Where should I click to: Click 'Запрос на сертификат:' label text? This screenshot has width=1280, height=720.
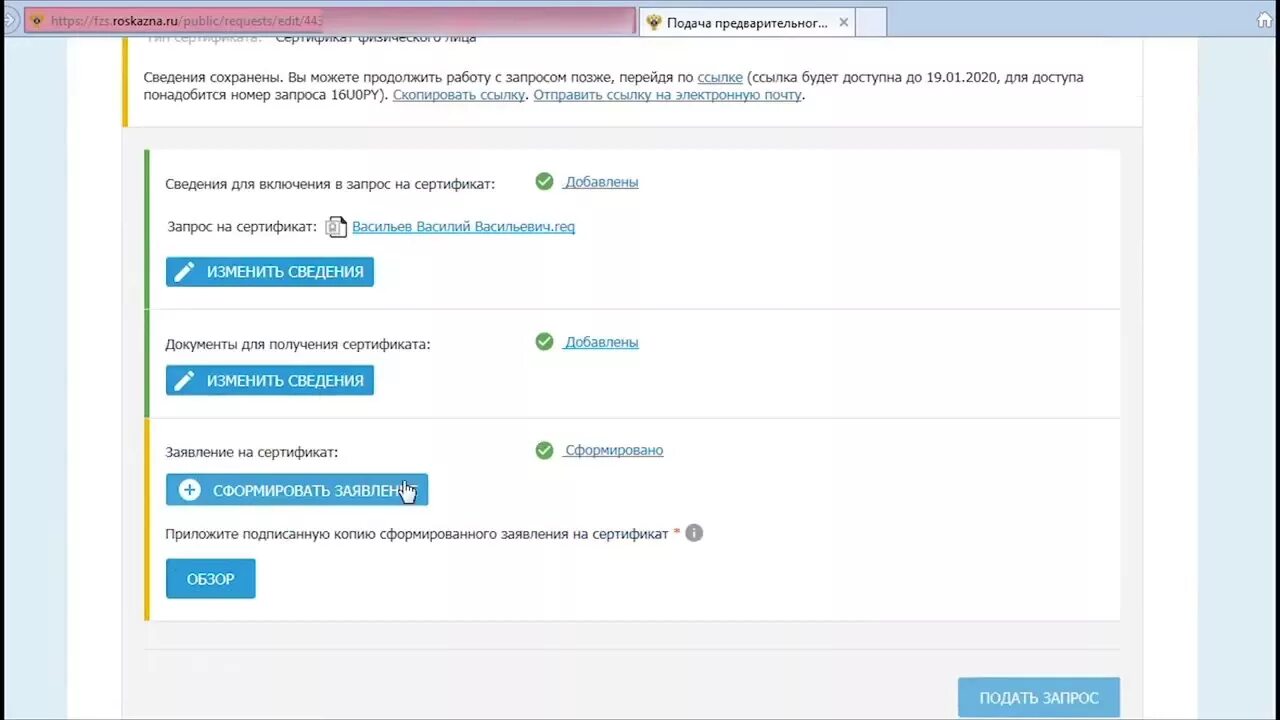click(243, 227)
